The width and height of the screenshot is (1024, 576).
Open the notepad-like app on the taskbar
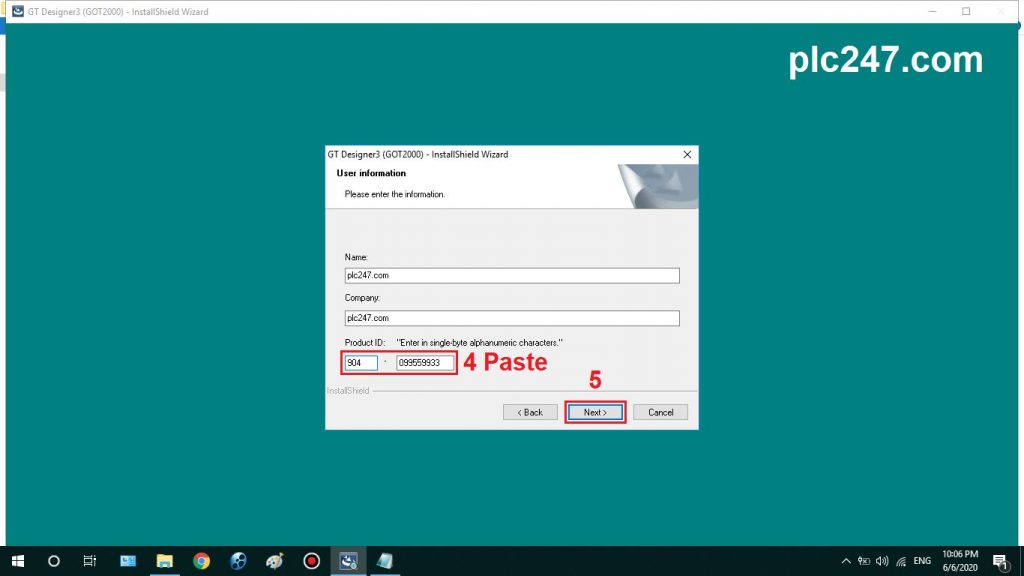coord(385,561)
